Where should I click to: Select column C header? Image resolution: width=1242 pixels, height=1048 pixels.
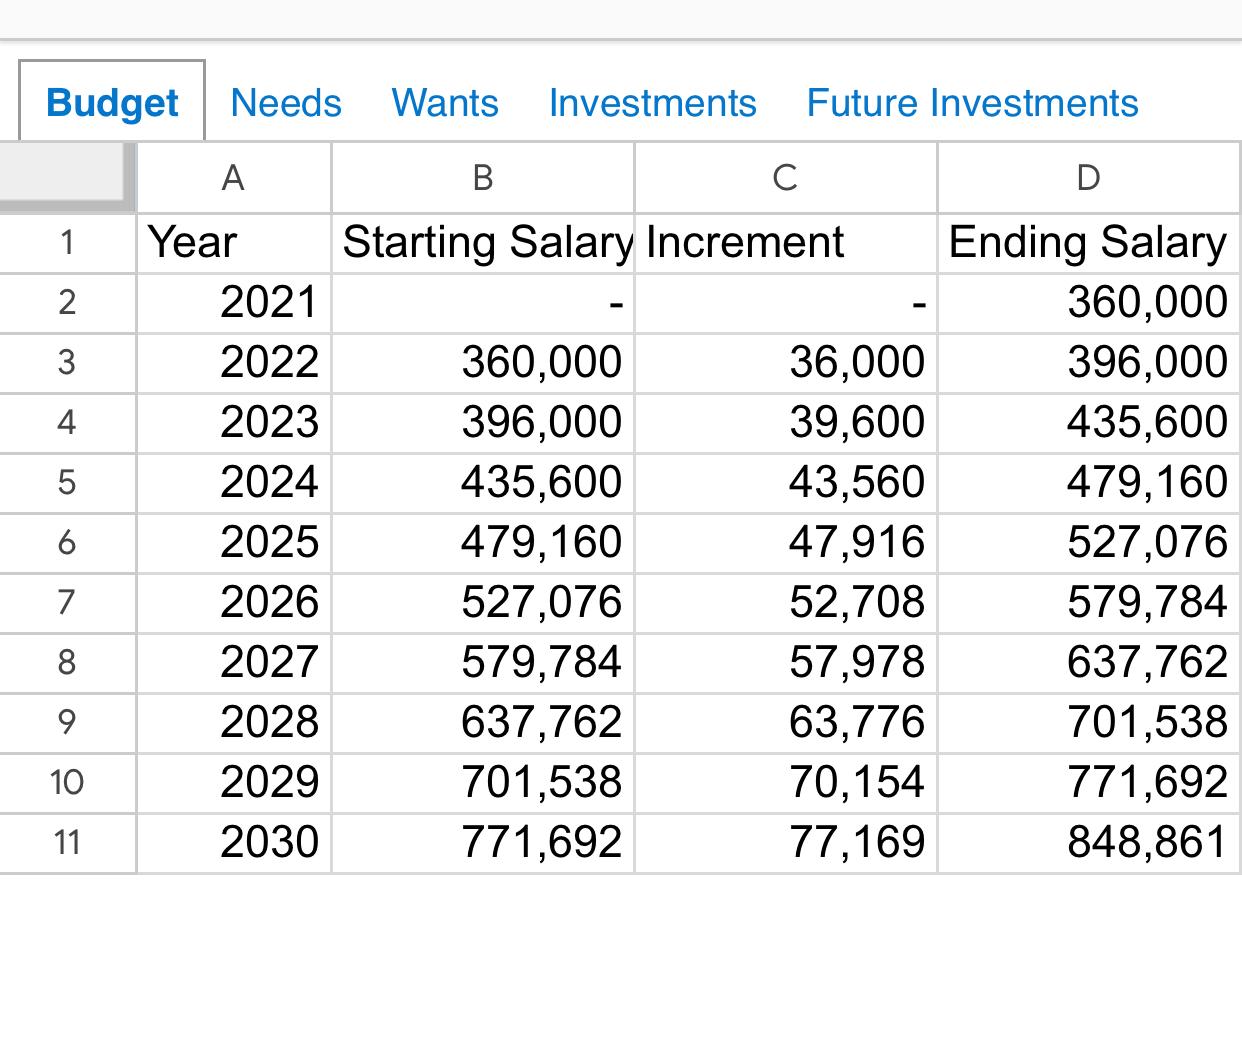click(x=785, y=178)
